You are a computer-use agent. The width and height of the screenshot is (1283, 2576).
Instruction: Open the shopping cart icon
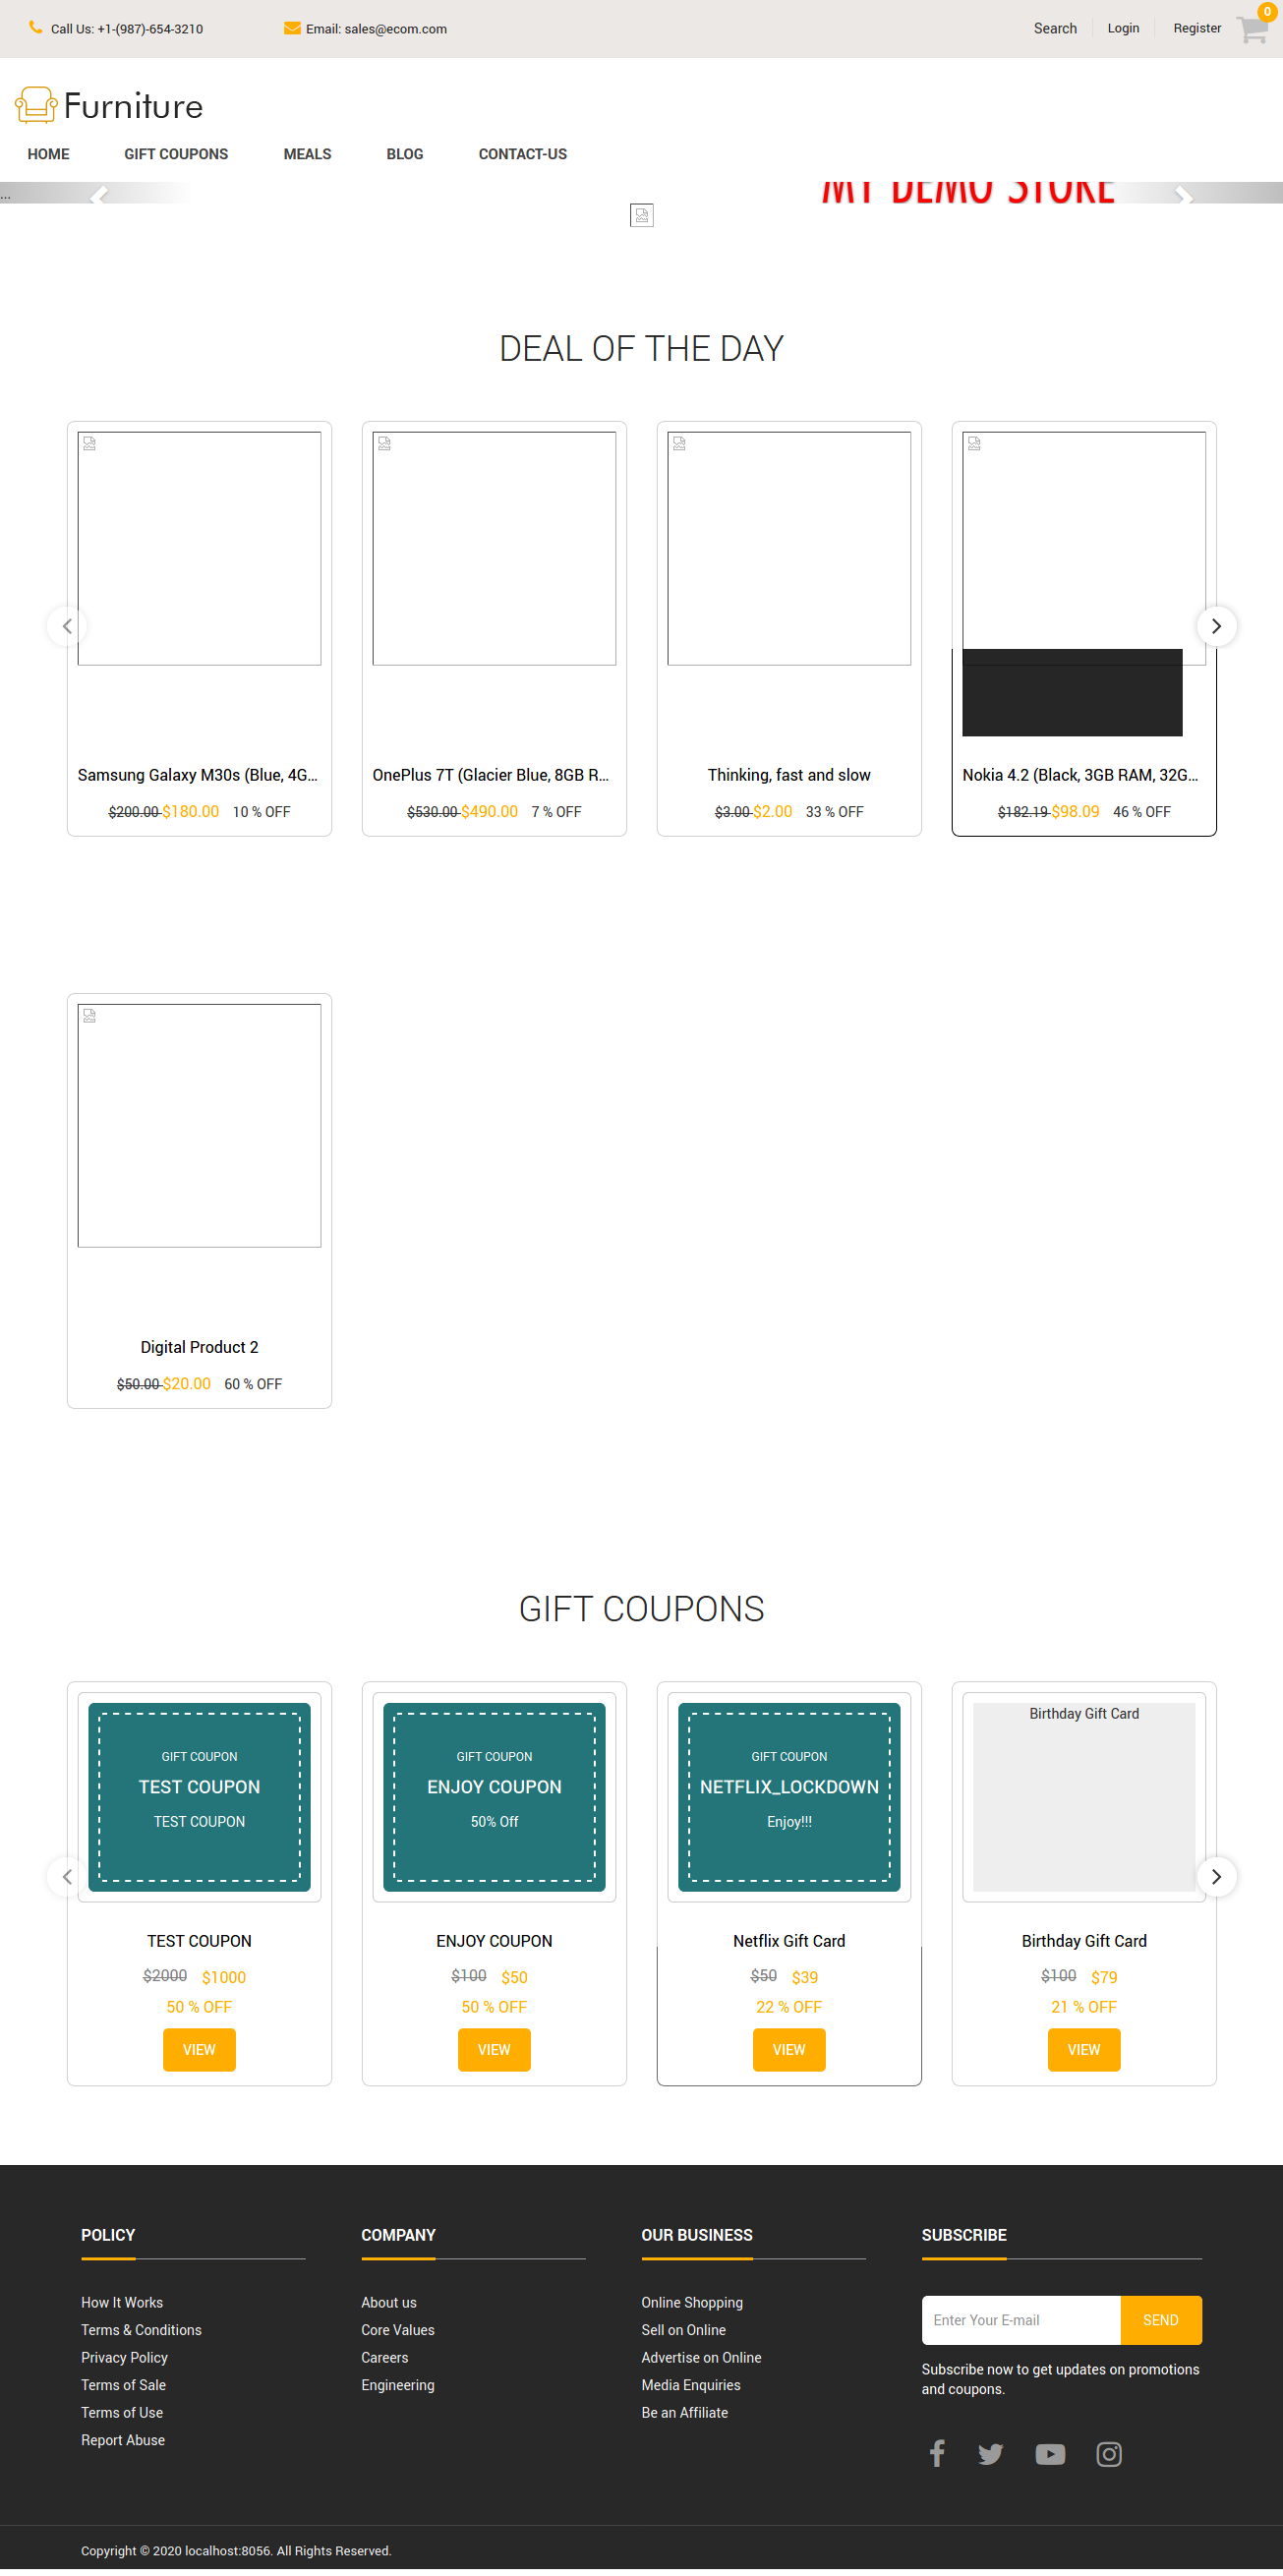(x=1252, y=29)
